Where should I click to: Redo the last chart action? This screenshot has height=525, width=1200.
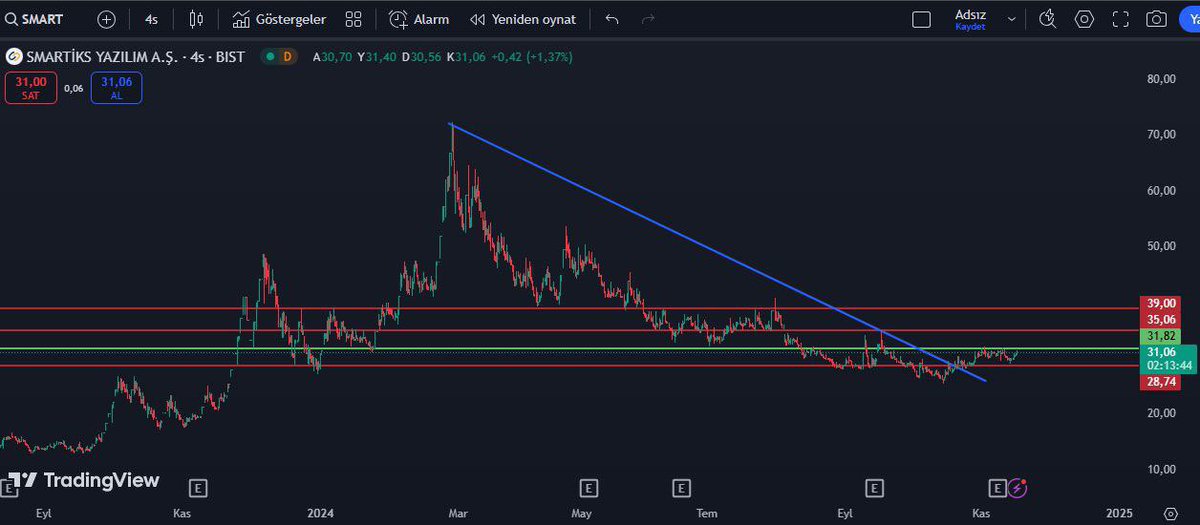coord(647,19)
